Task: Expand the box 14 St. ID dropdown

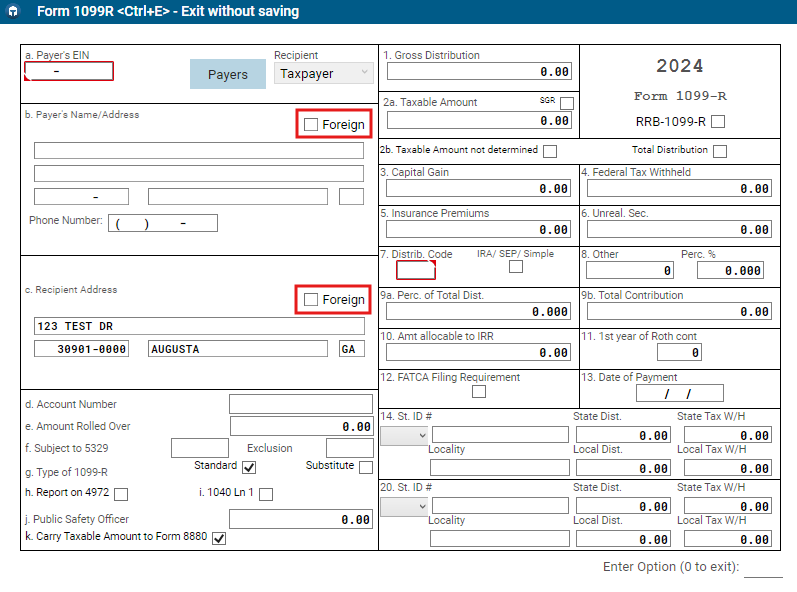Action: (x=404, y=436)
